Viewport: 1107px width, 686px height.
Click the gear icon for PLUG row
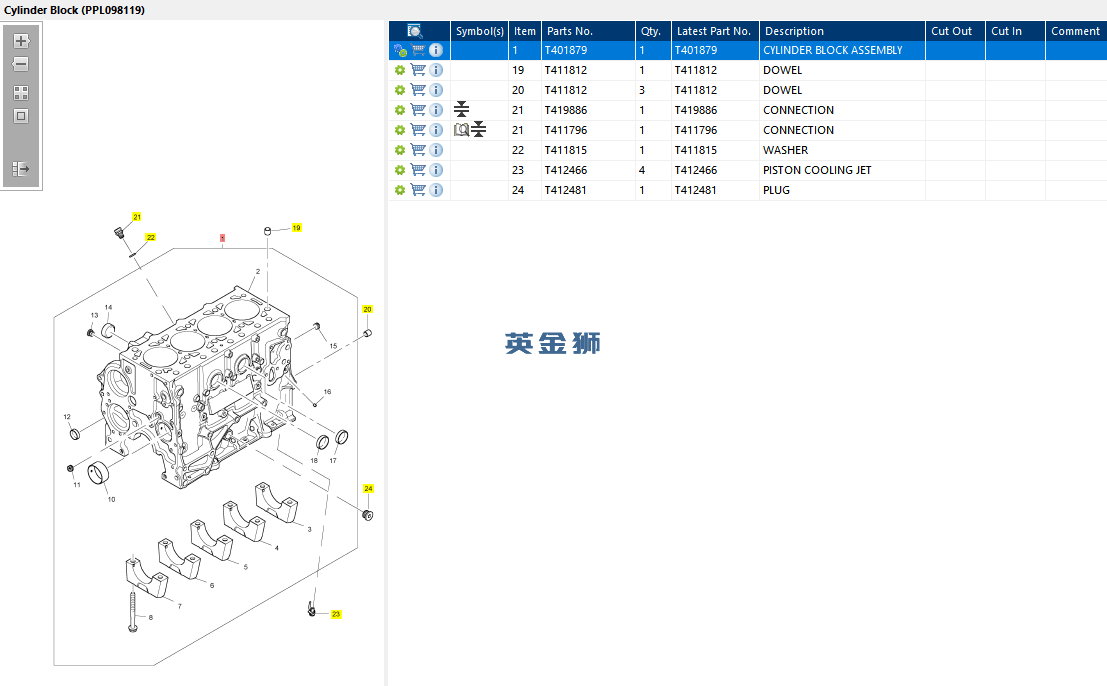pos(400,190)
